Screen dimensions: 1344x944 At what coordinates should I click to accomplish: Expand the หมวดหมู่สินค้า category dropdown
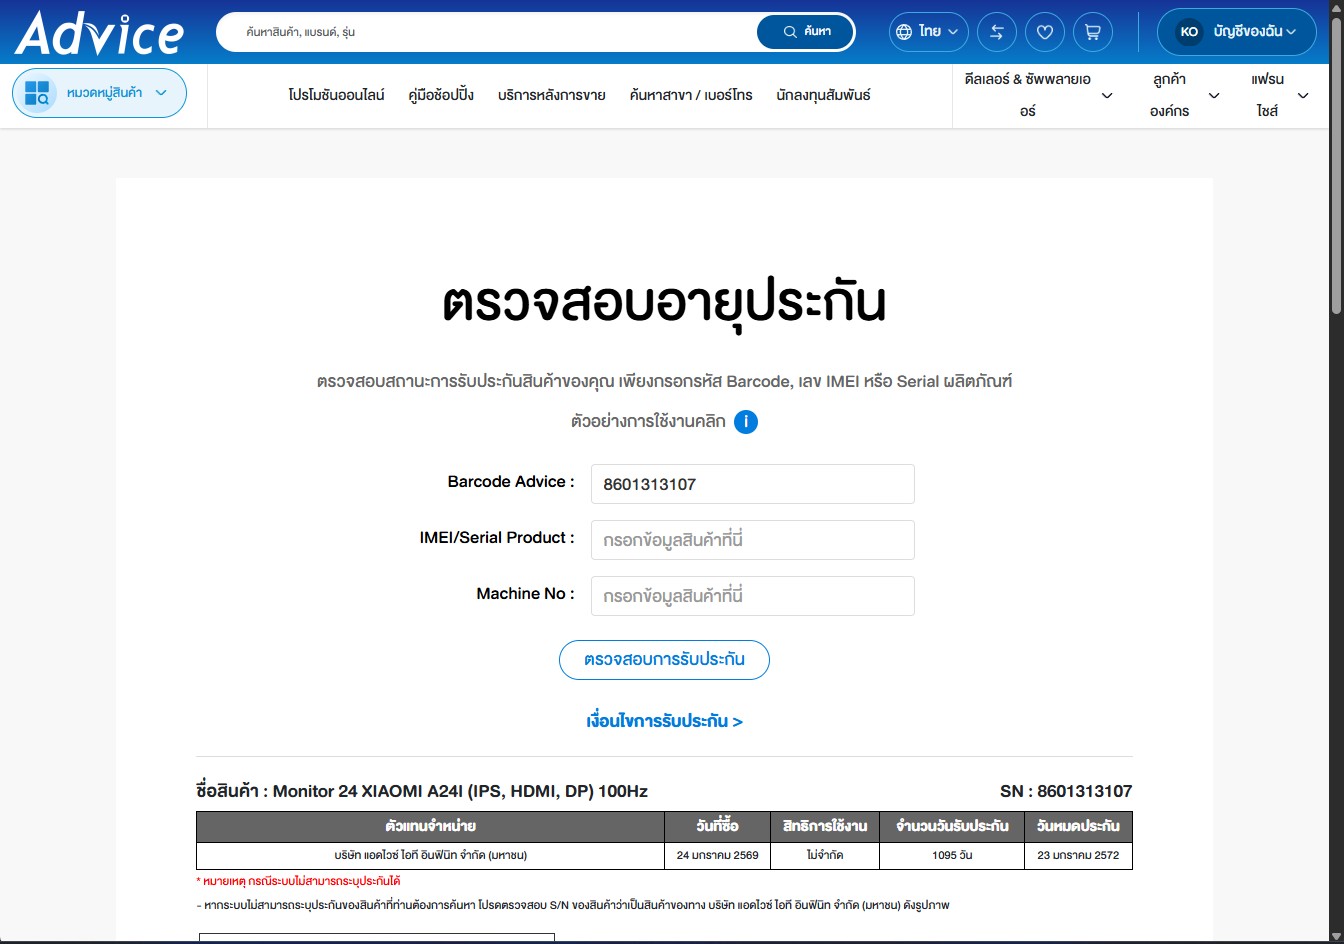tap(161, 93)
